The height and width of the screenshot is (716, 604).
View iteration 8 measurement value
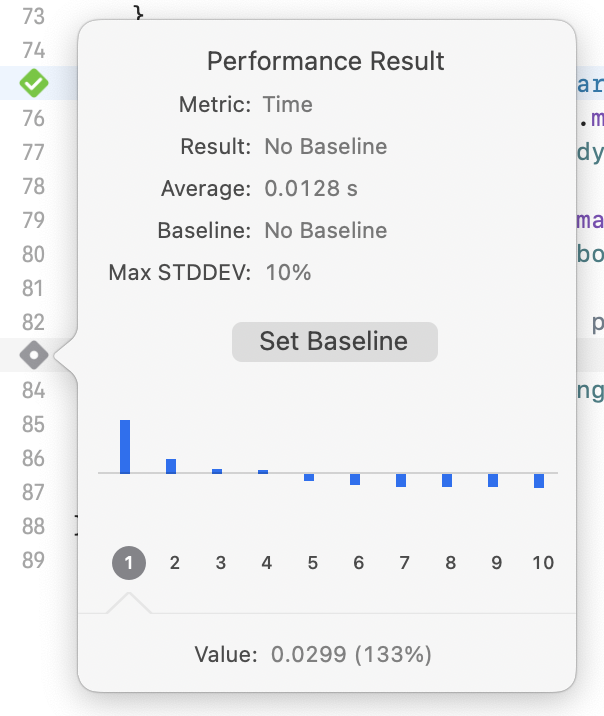click(451, 563)
